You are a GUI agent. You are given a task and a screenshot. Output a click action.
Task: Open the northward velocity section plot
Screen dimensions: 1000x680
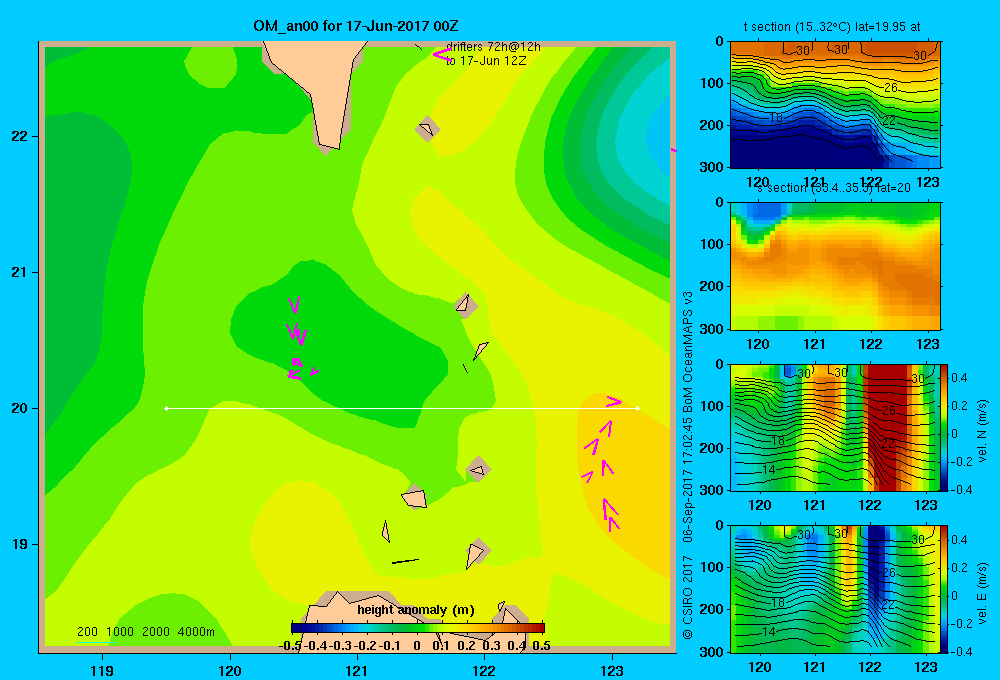point(835,427)
